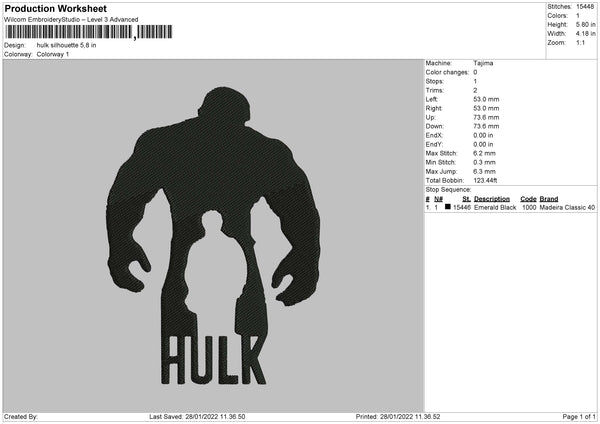Click the 'Colorway 1' value
Screen dimensions: 600x424
coord(53,54)
